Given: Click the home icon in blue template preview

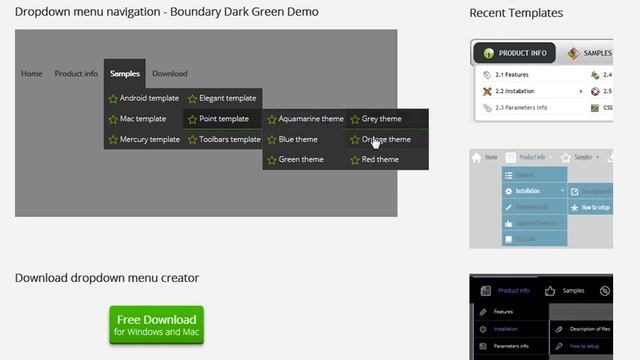Looking at the screenshot, I should [477, 158].
